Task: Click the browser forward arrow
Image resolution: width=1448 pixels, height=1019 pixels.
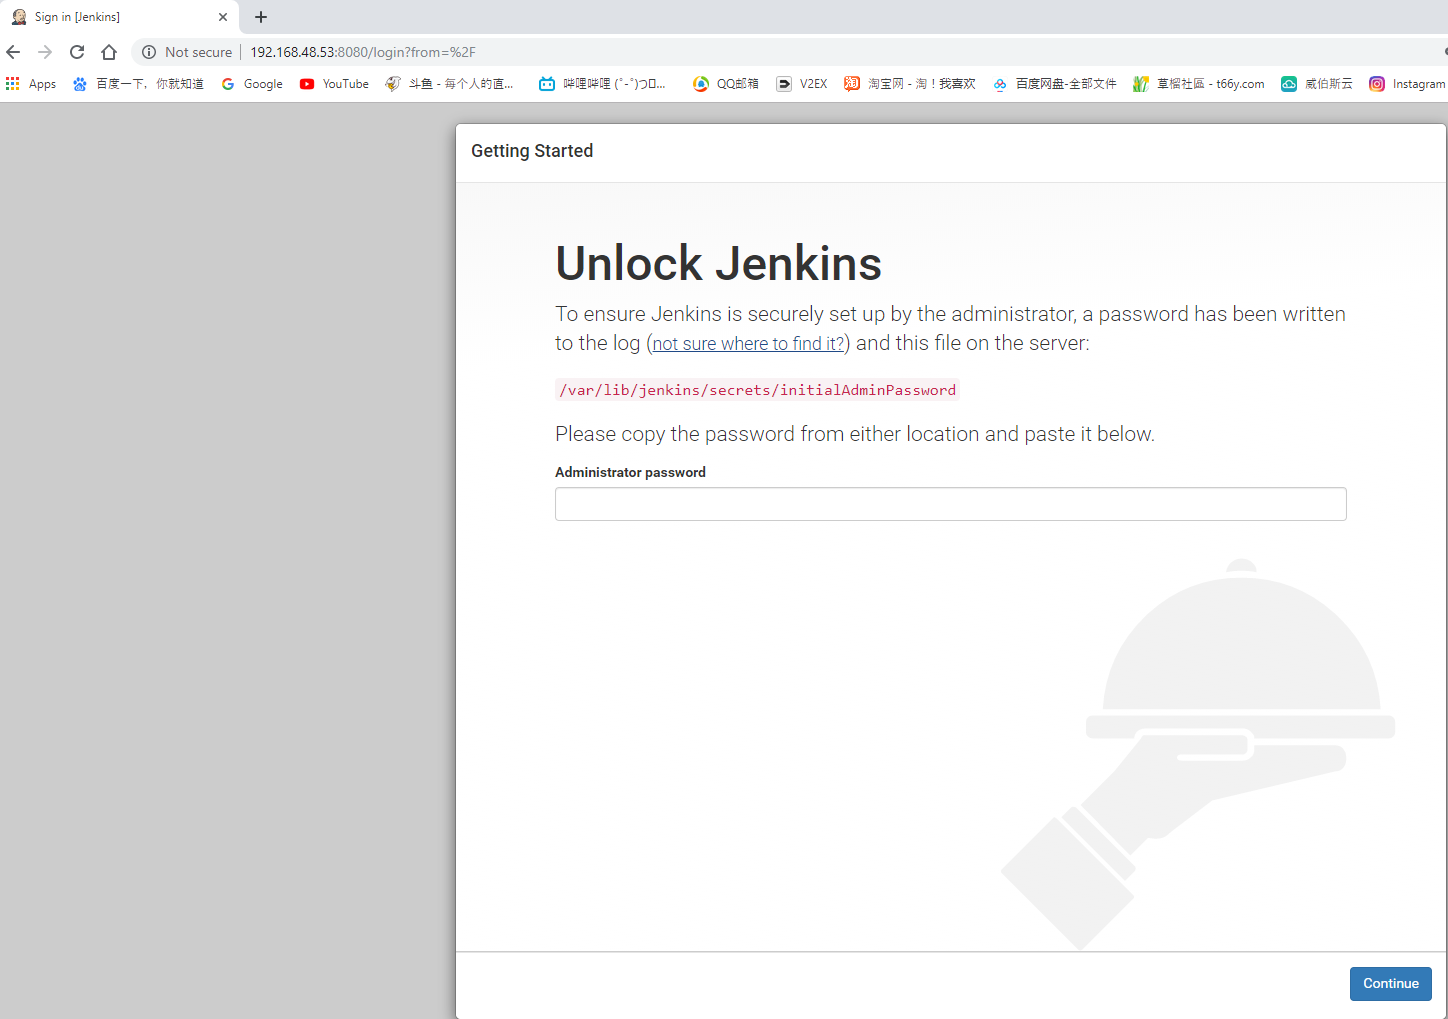Action: 45,52
